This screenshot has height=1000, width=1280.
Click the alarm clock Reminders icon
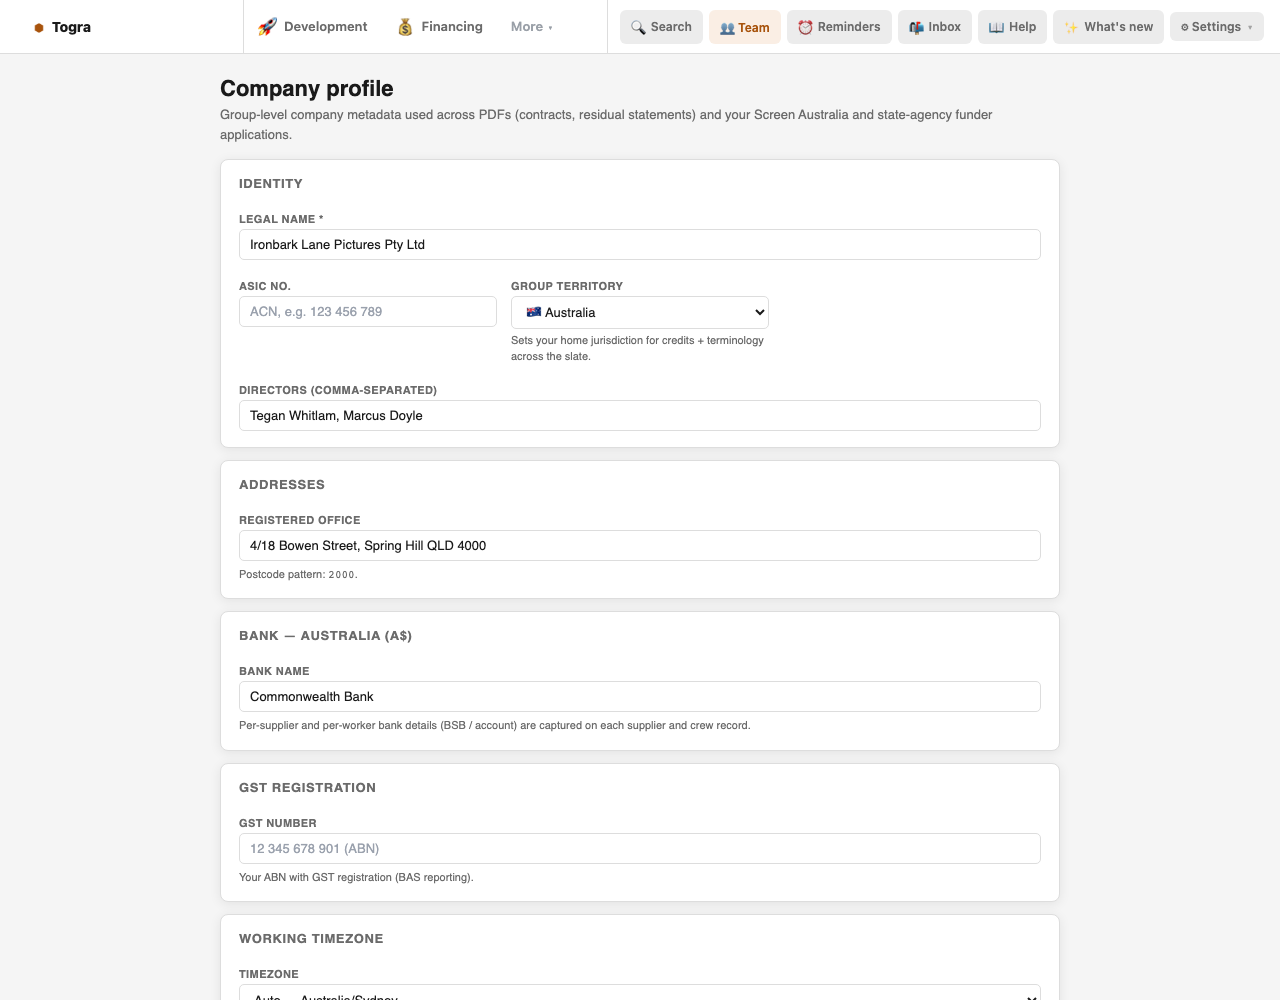click(x=805, y=27)
